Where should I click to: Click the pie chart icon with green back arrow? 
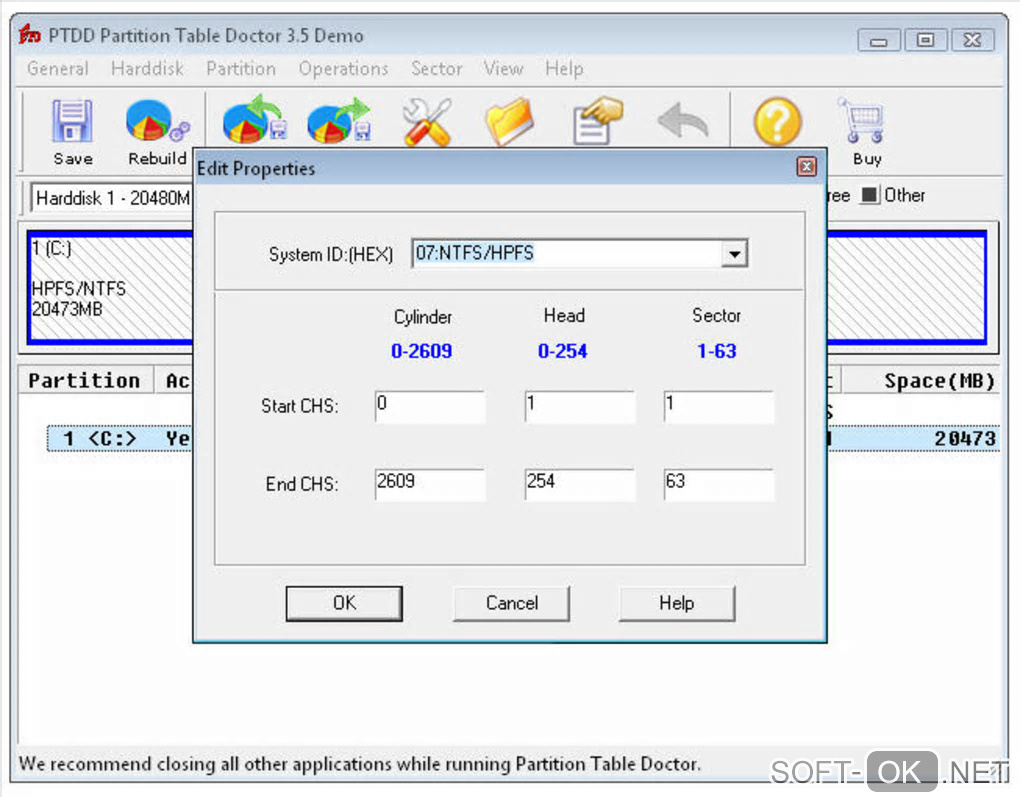click(x=255, y=120)
